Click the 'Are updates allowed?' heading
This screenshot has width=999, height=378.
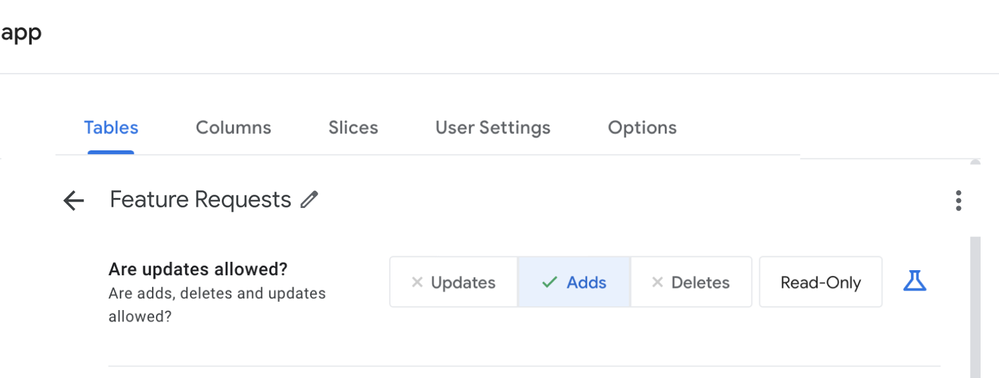(198, 269)
